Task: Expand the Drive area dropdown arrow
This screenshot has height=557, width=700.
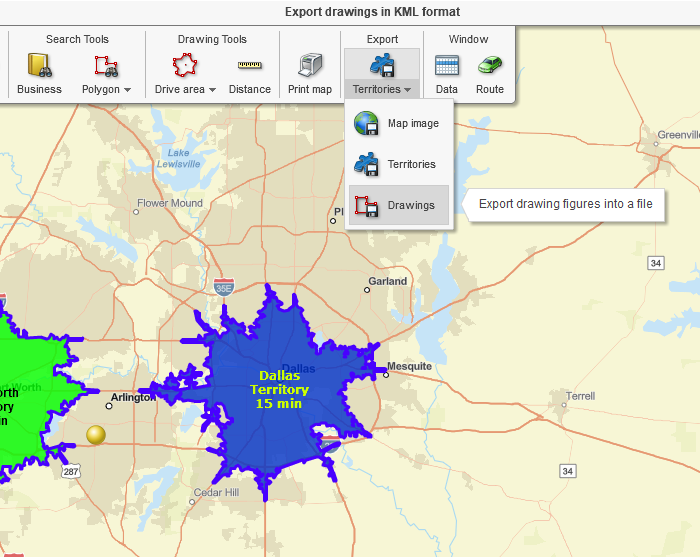Action: pyautogui.click(x=212, y=90)
